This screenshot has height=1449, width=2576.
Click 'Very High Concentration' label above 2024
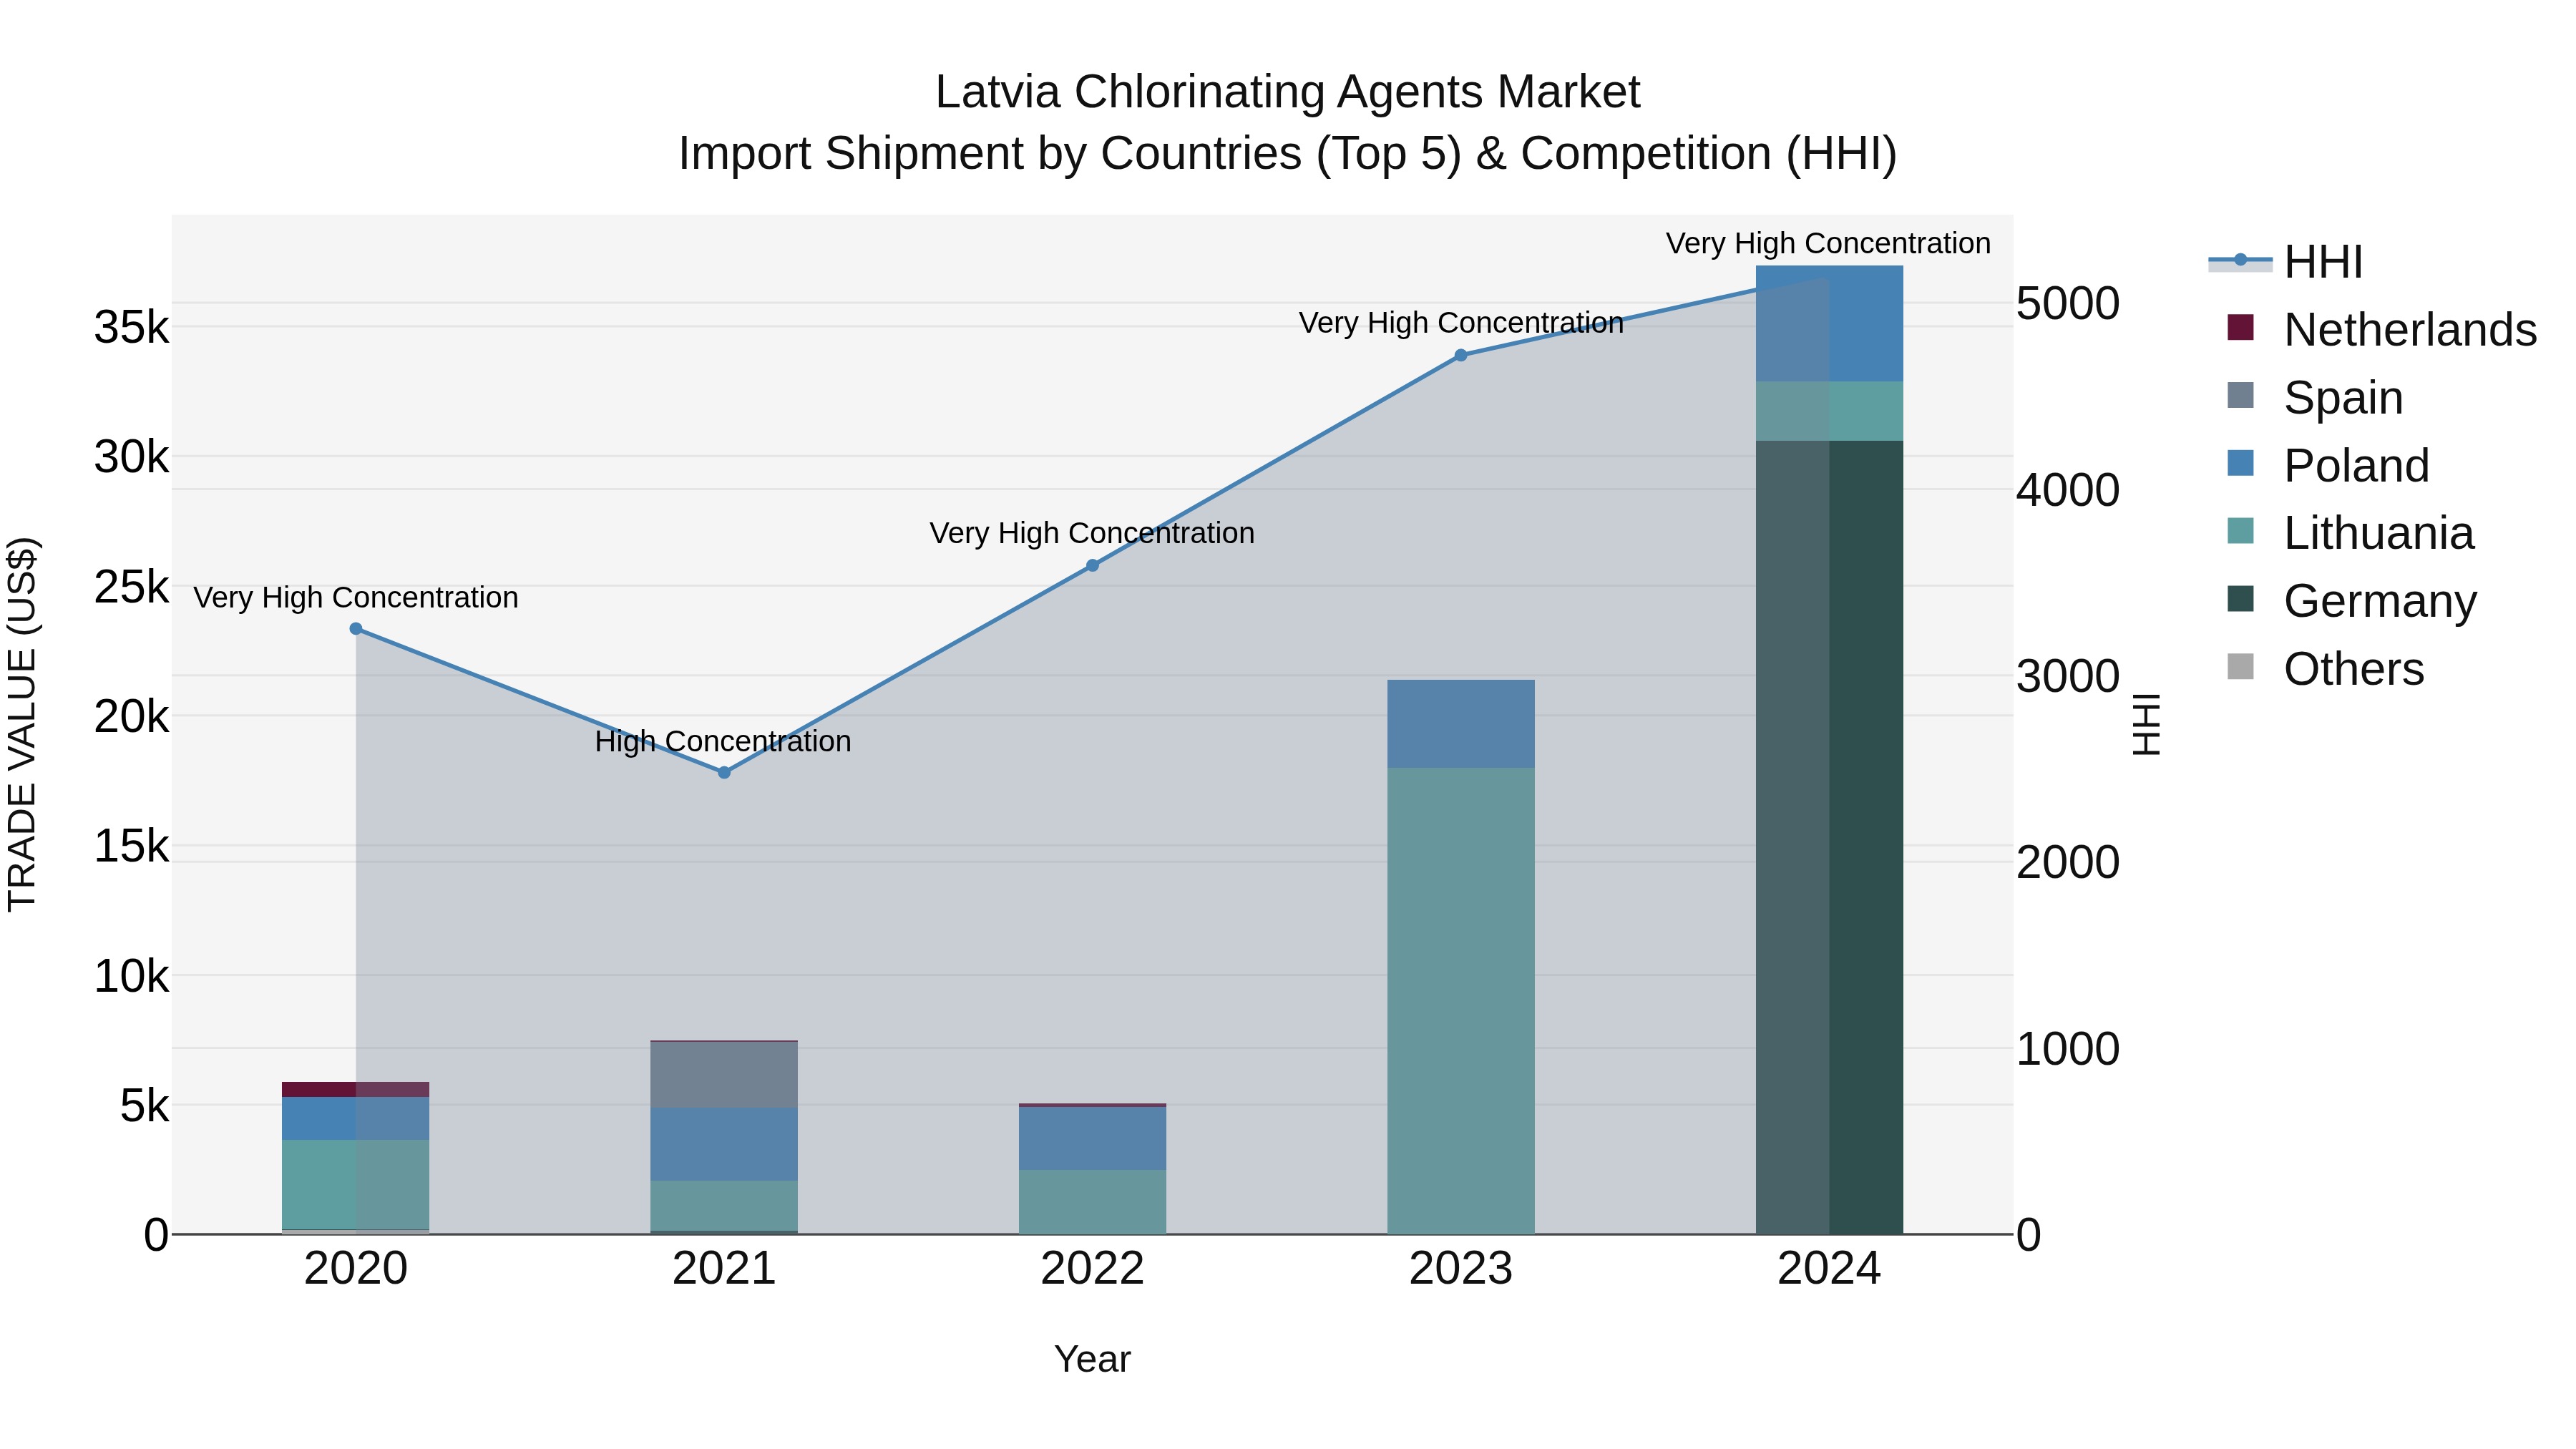1828,244
